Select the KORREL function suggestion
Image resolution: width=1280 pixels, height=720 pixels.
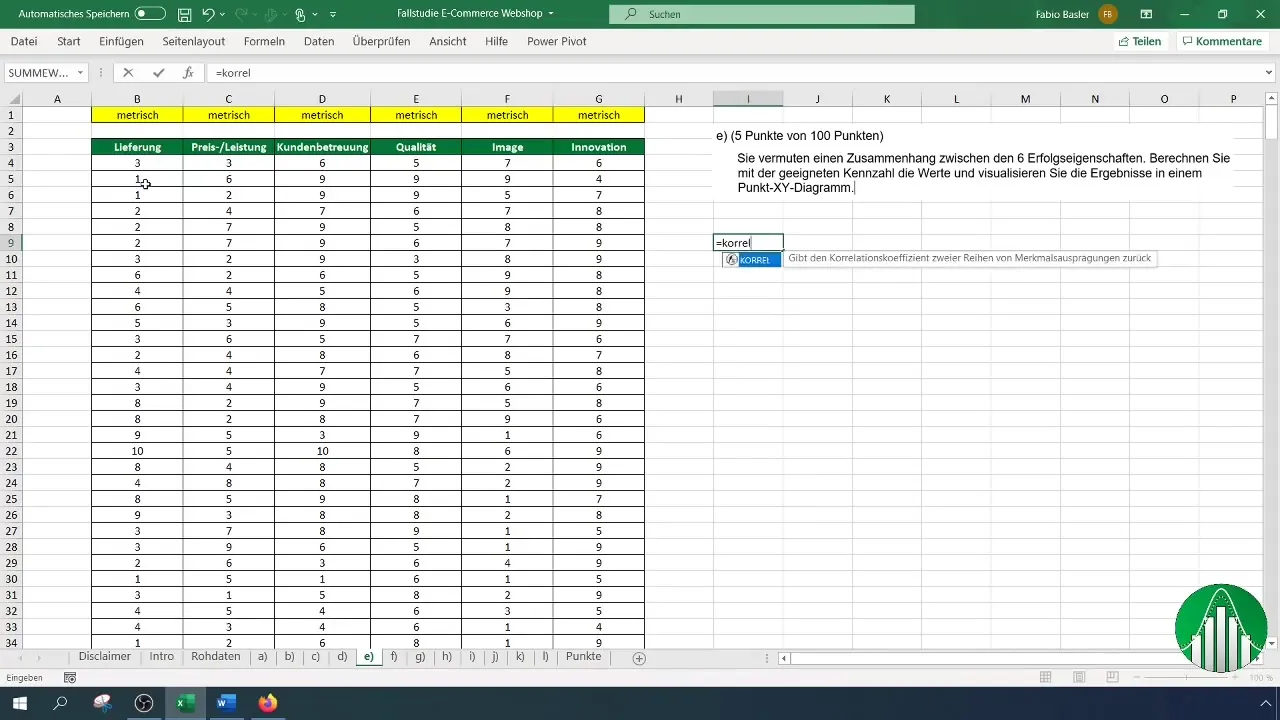click(752, 259)
